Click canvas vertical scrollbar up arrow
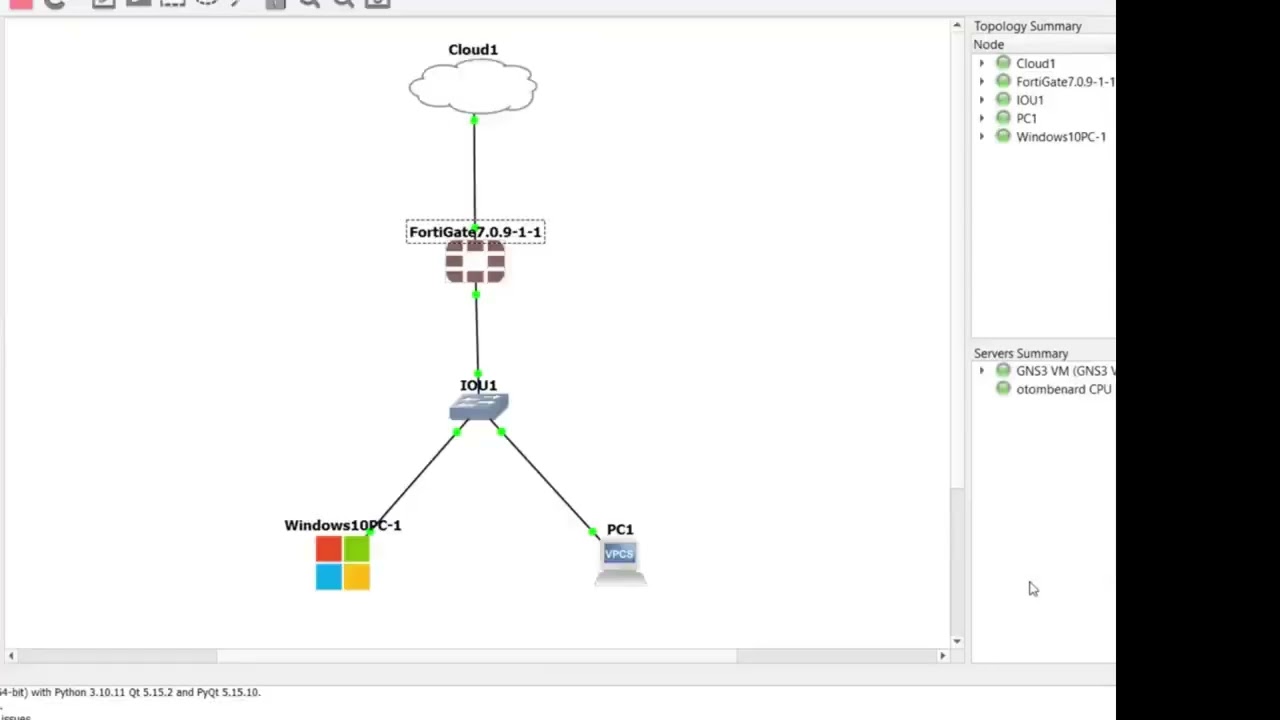 point(957,25)
